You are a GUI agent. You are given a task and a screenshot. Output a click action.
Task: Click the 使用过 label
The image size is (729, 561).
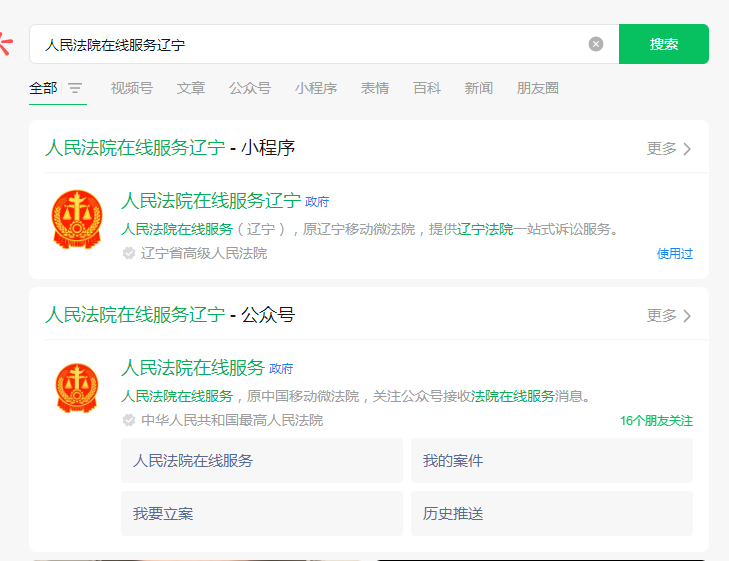pos(675,253)
